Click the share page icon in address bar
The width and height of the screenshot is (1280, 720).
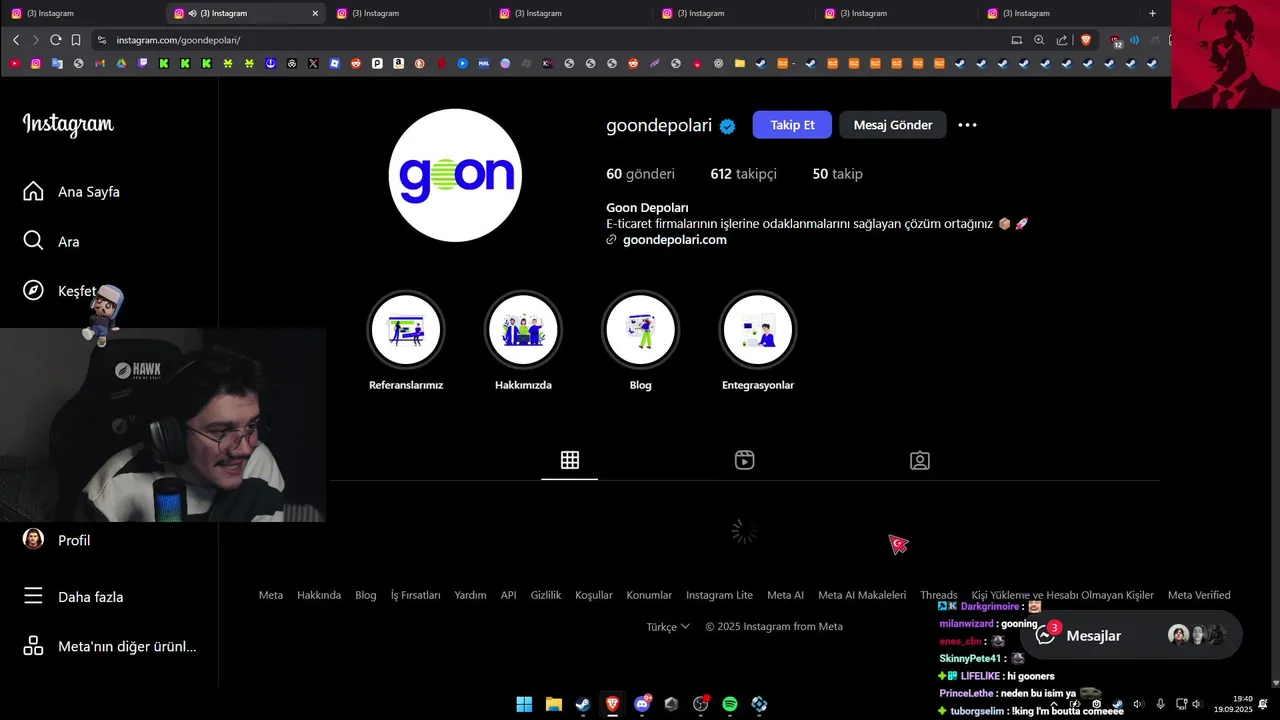click(x=1061, y=40)
